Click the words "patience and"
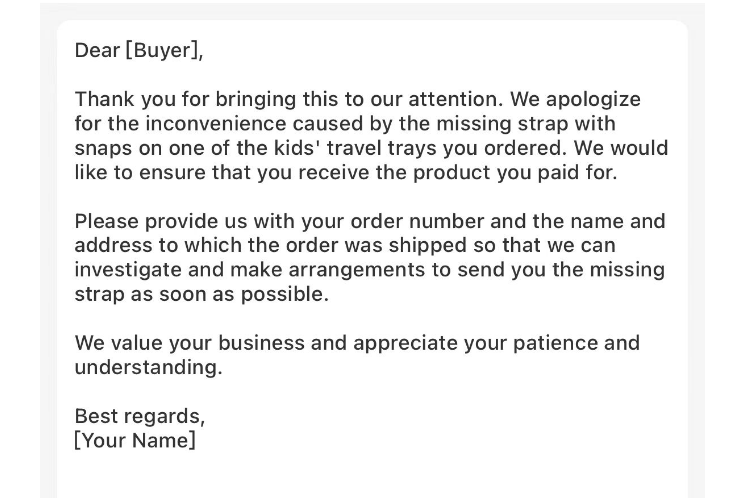Viewport: 743px width, 498px height. [576, 343]
